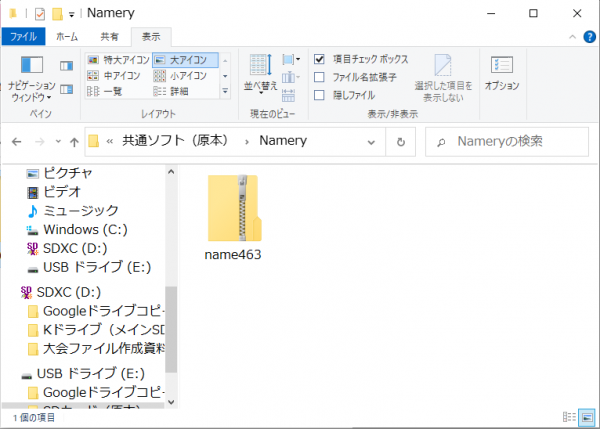This screenshot has height=429, width=600.
Task: Toggle the details pane icon
Action: click(x=67, y=90)
